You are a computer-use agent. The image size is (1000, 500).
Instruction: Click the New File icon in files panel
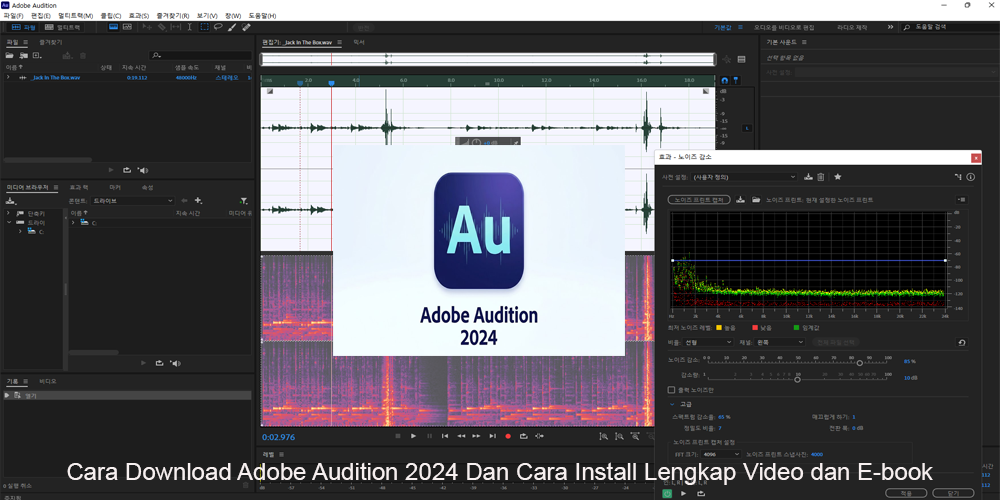pos(37,55)
